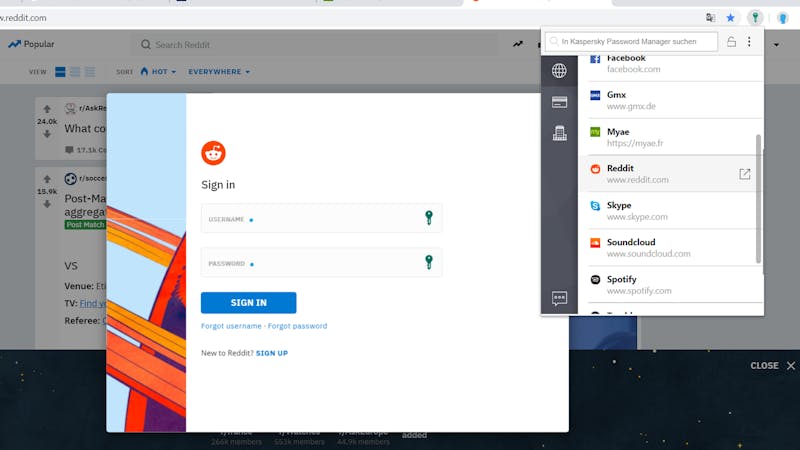Click the Post Match flair tag

(x=85, y=225)
